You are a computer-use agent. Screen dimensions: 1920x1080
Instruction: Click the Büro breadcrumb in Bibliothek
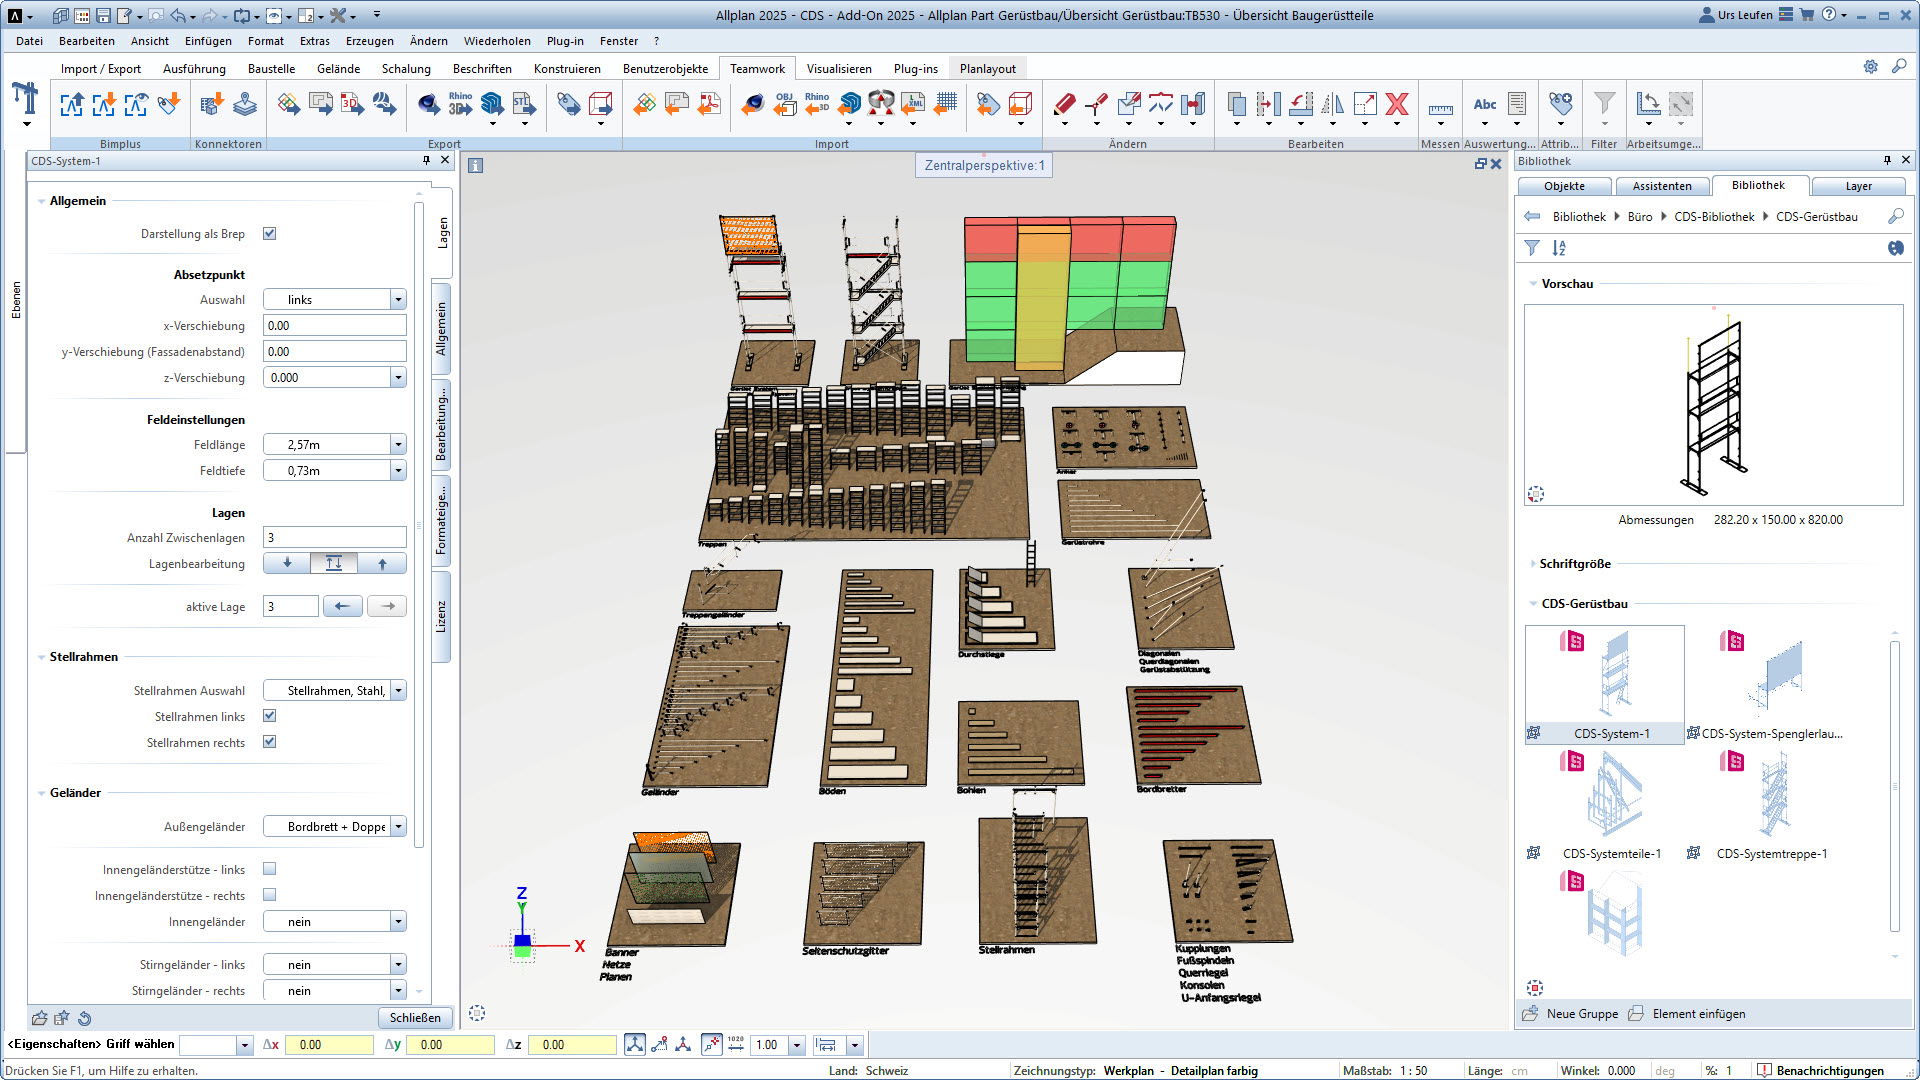click(1639, 217)
